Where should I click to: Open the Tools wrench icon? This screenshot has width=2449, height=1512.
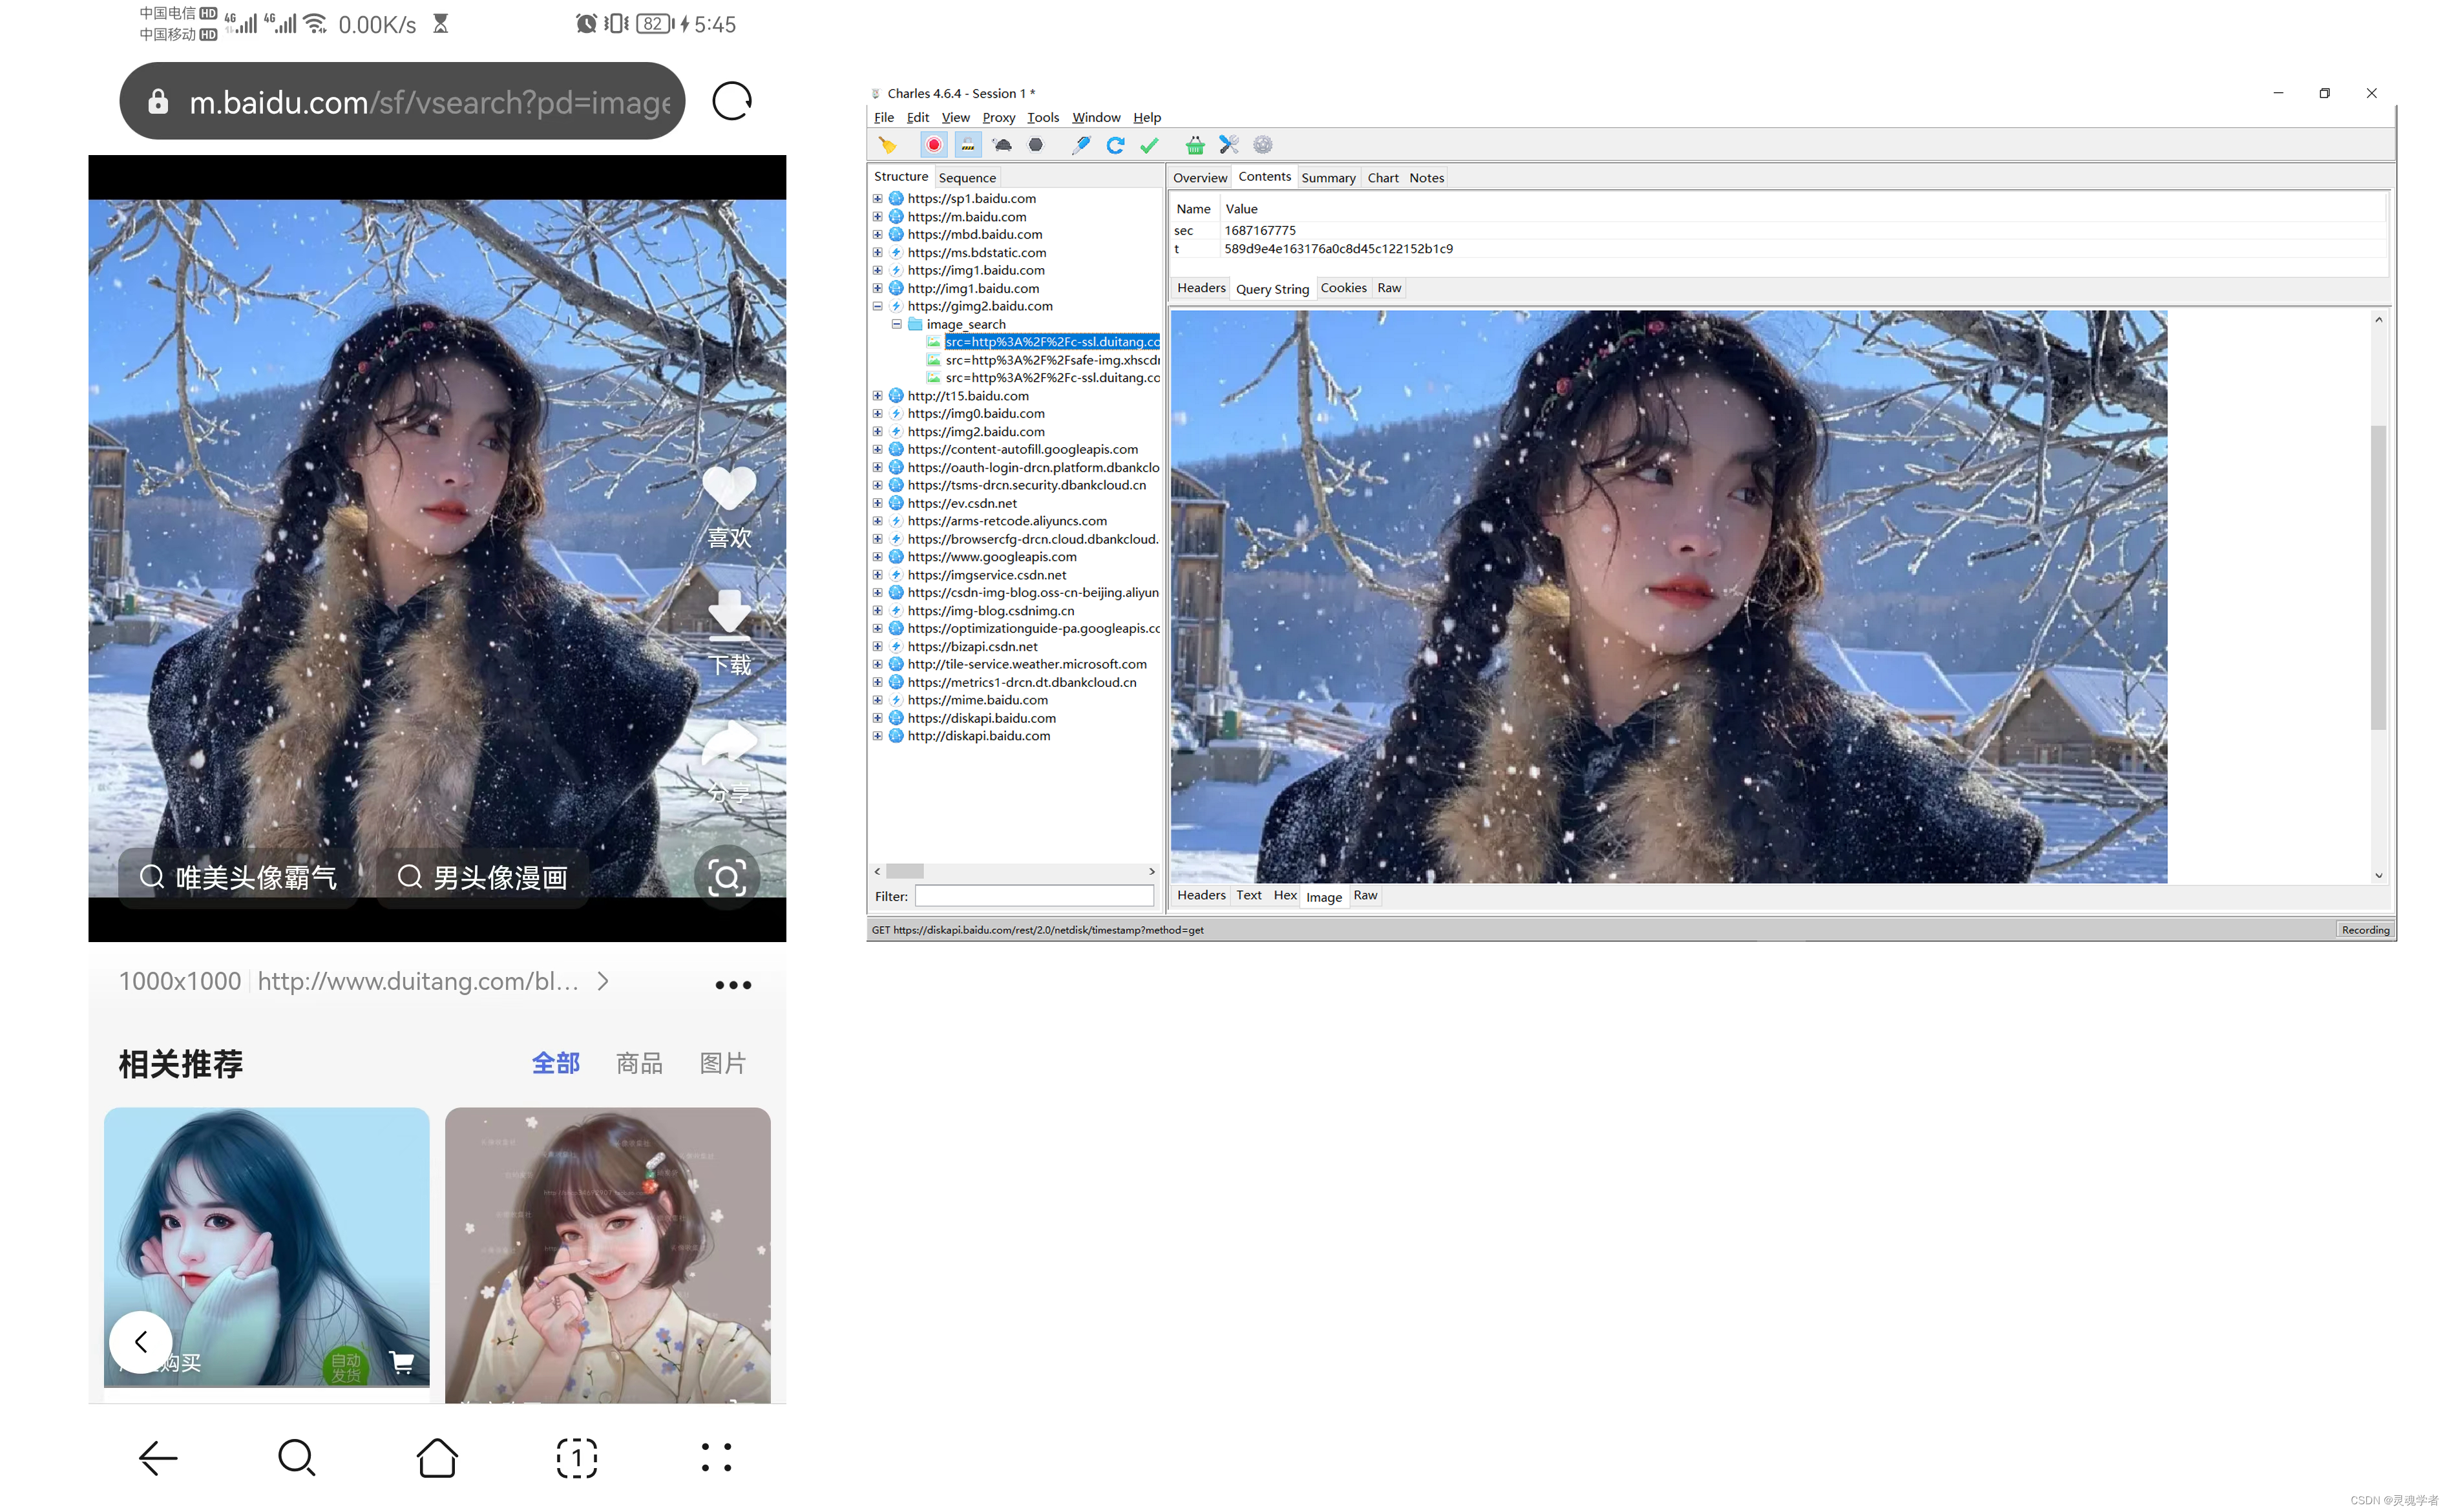(1229, 145)
